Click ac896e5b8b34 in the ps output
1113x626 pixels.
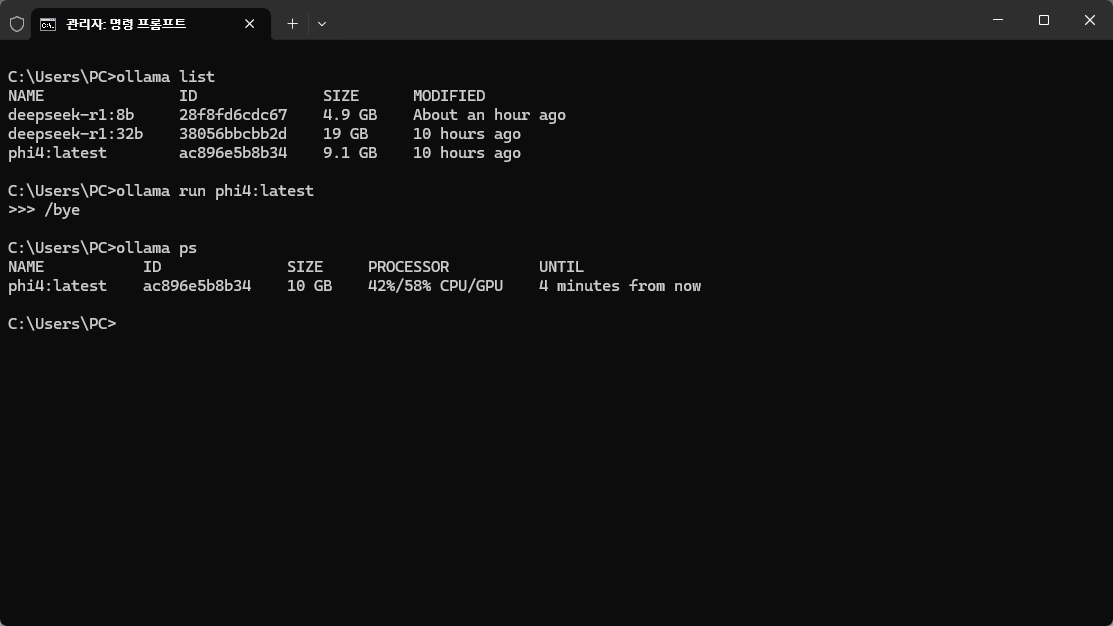[x=197, y=286]
